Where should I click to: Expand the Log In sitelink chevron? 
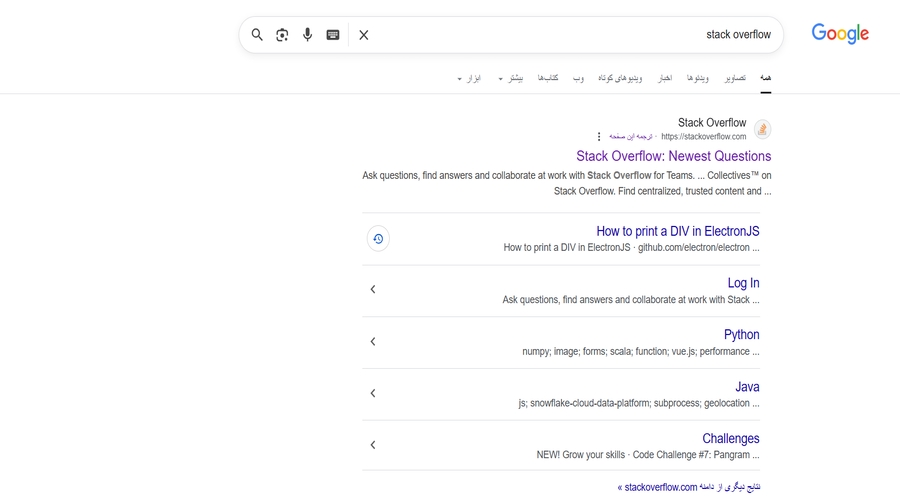tap(373, 290)
